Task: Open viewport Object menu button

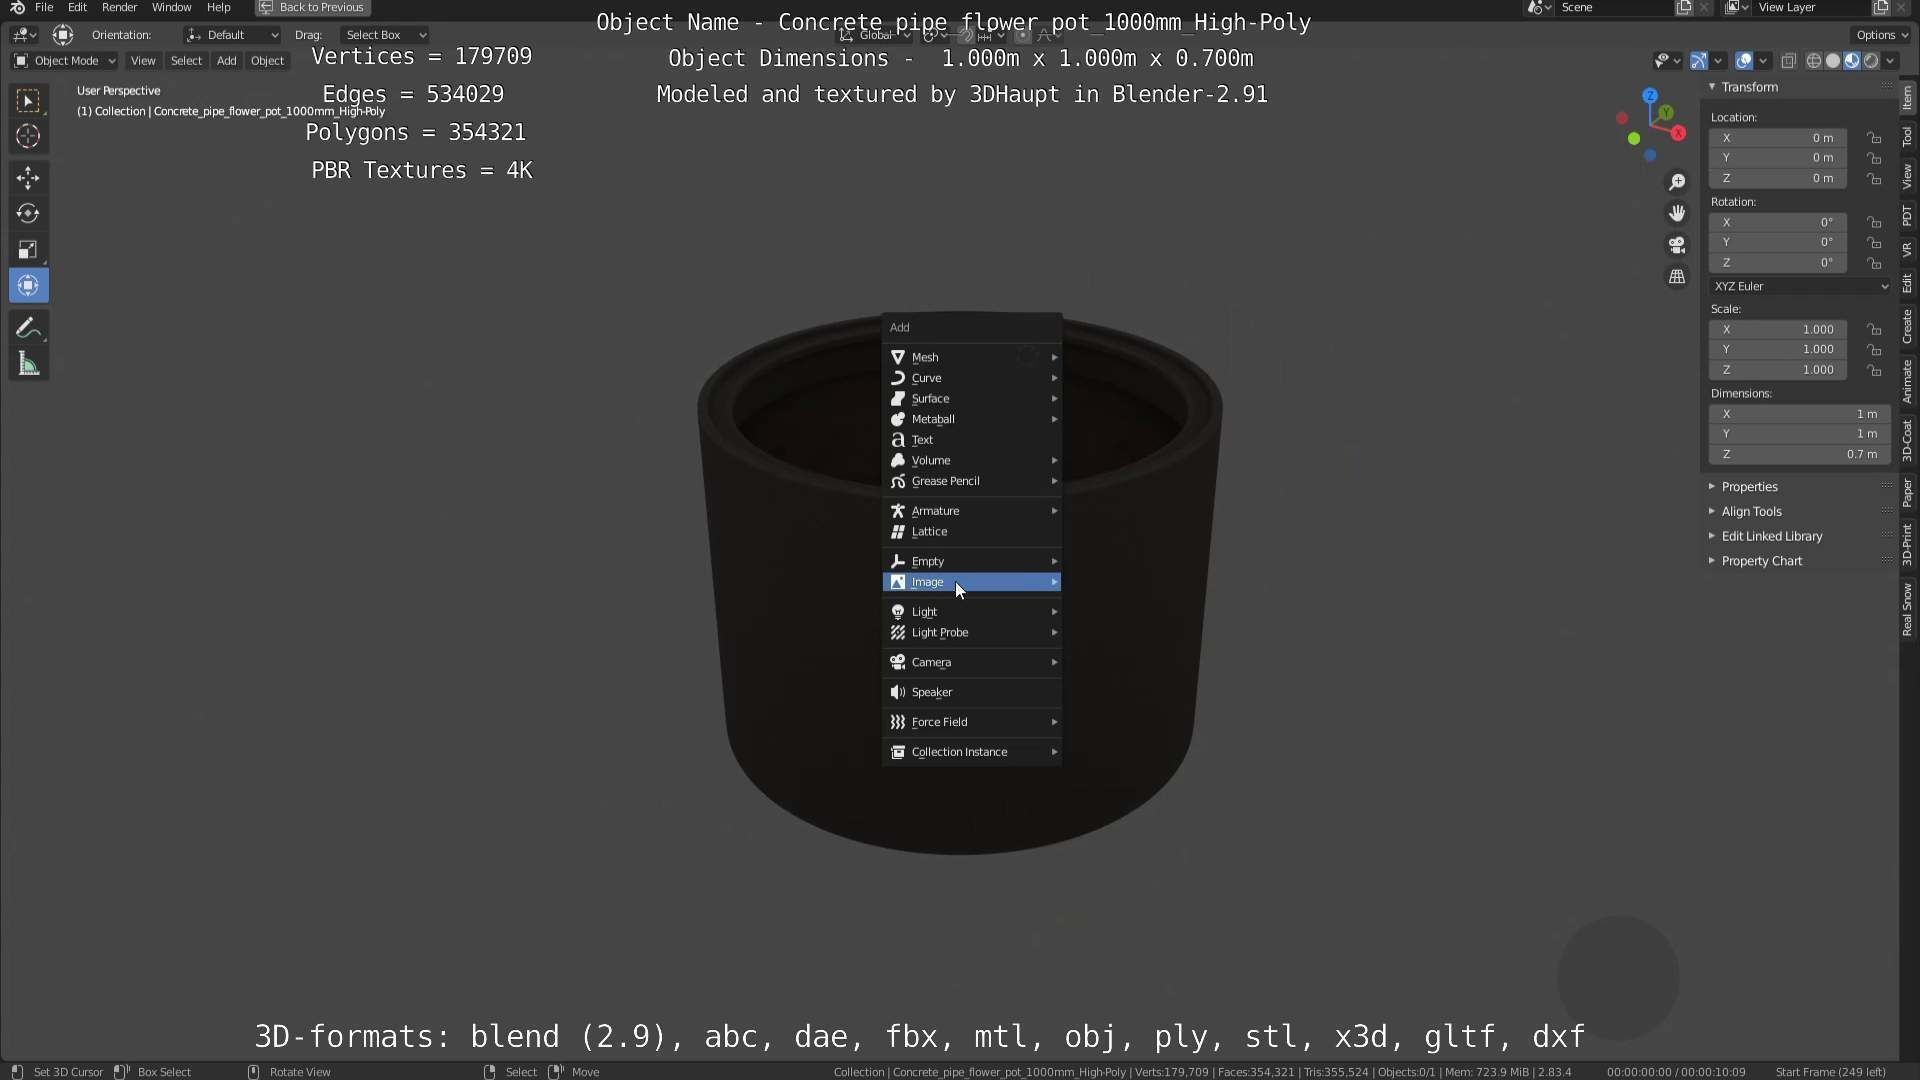Action: [267, 61]
